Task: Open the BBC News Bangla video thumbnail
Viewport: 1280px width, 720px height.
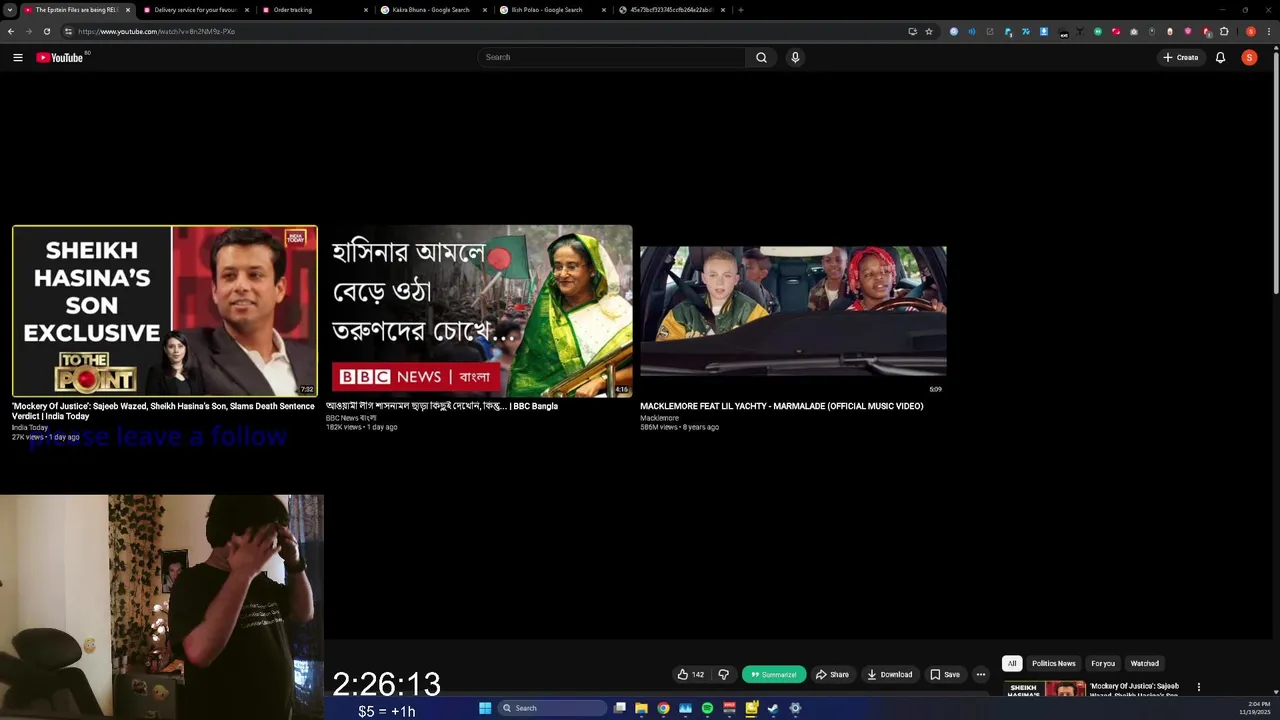Action: (479, 311)
